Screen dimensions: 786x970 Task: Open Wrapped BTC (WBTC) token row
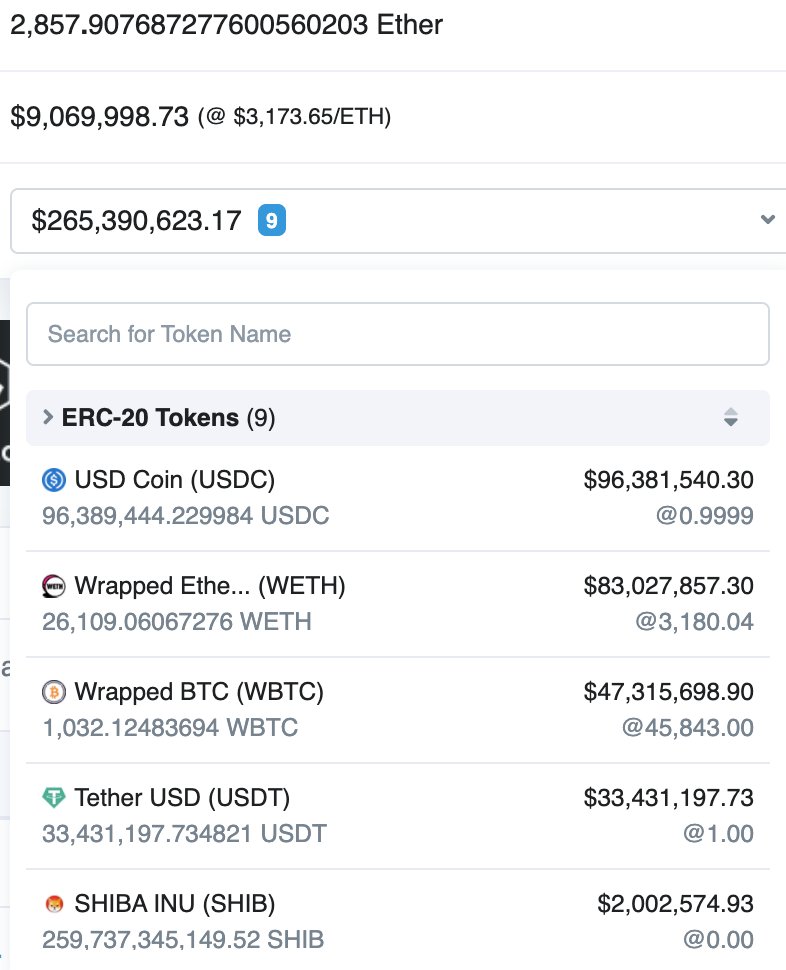(199, 692)
